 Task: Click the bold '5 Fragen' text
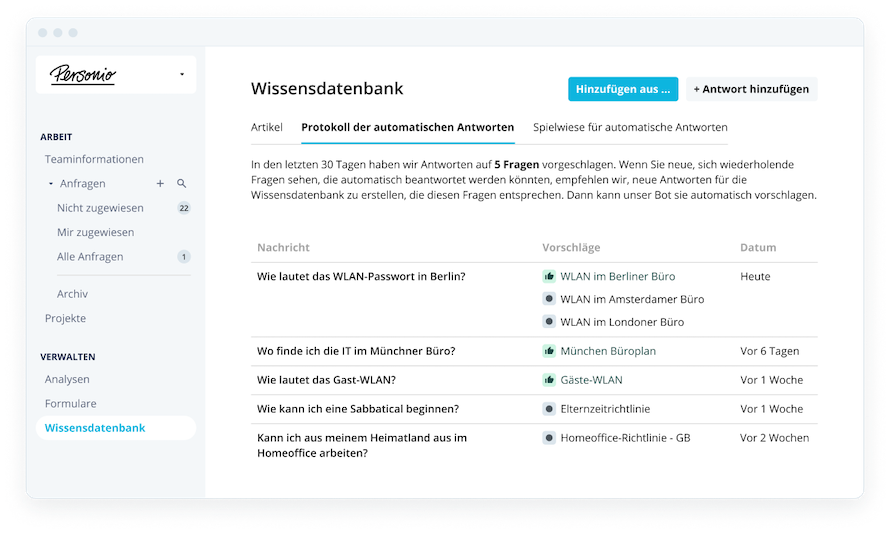pos(517,165)
